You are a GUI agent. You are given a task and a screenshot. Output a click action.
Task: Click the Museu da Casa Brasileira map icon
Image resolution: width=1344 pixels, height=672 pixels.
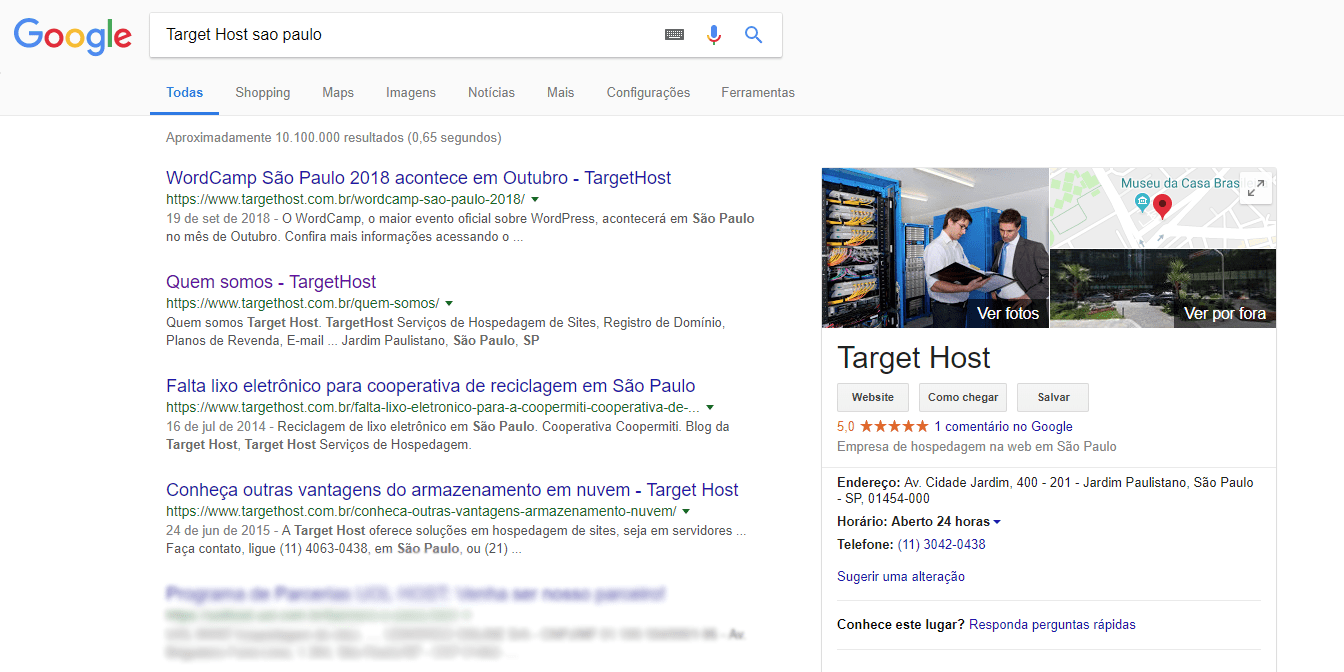point(1142,203)
